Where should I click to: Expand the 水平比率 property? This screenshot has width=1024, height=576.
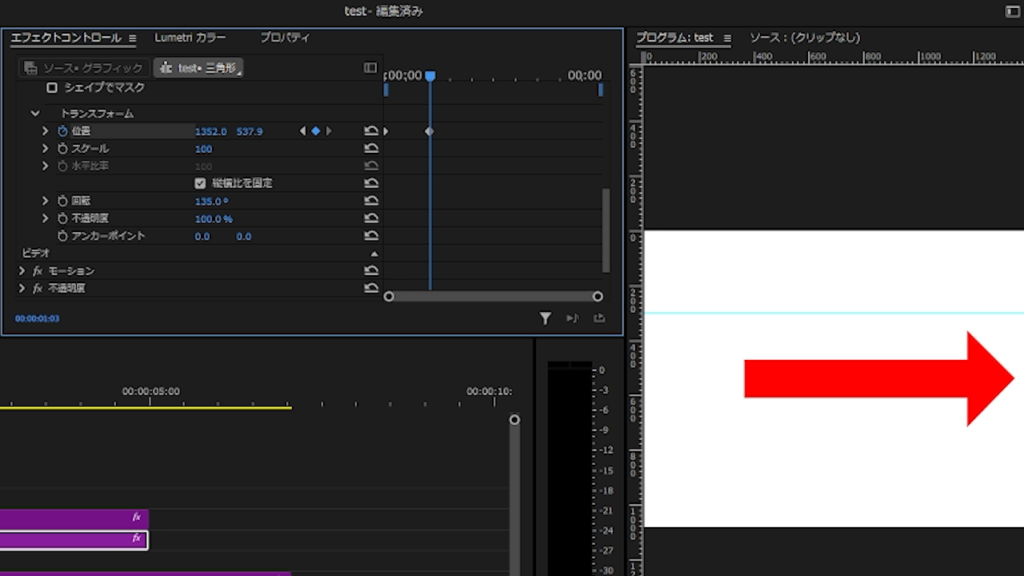tap(45, 166)
